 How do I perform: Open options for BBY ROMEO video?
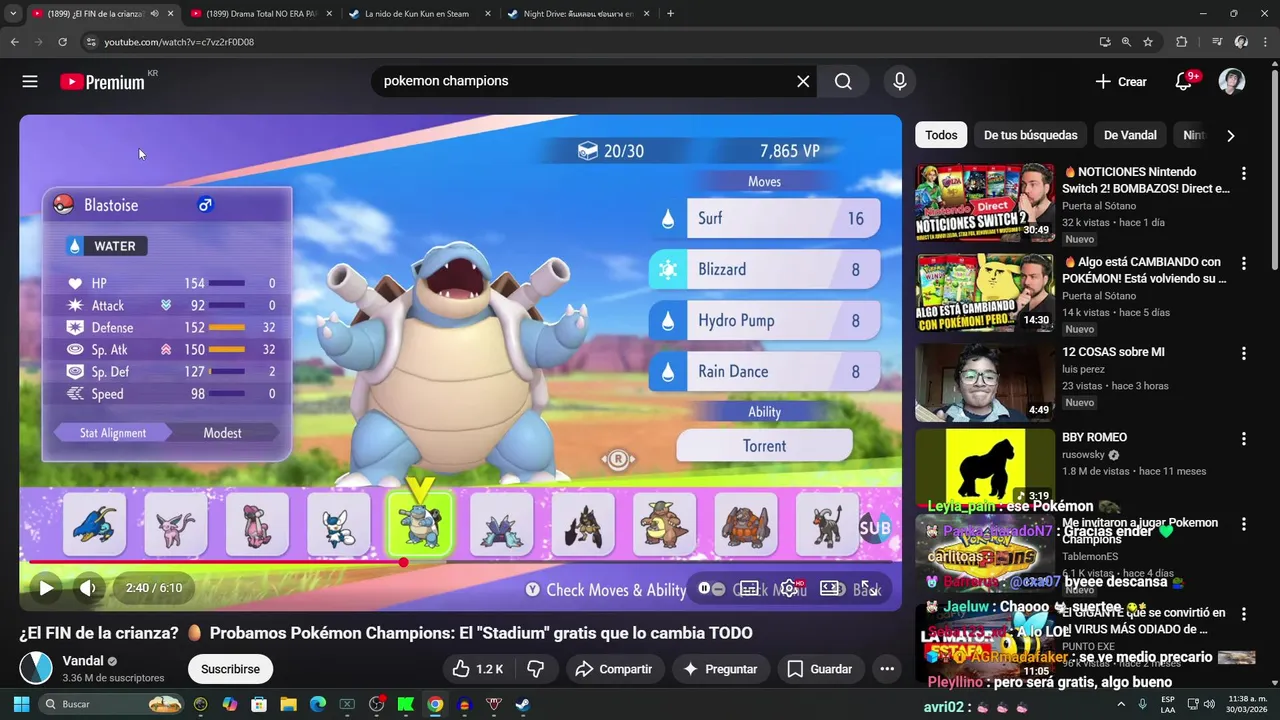1244,438
